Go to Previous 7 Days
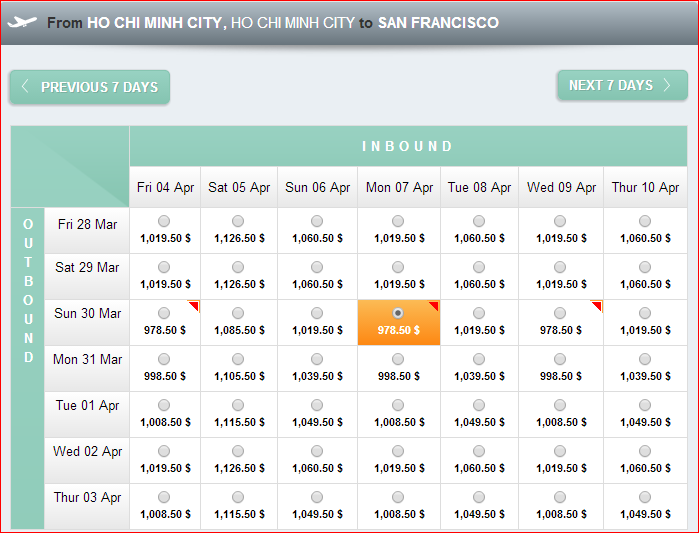The image size is (699, 533). pos(90,87)
